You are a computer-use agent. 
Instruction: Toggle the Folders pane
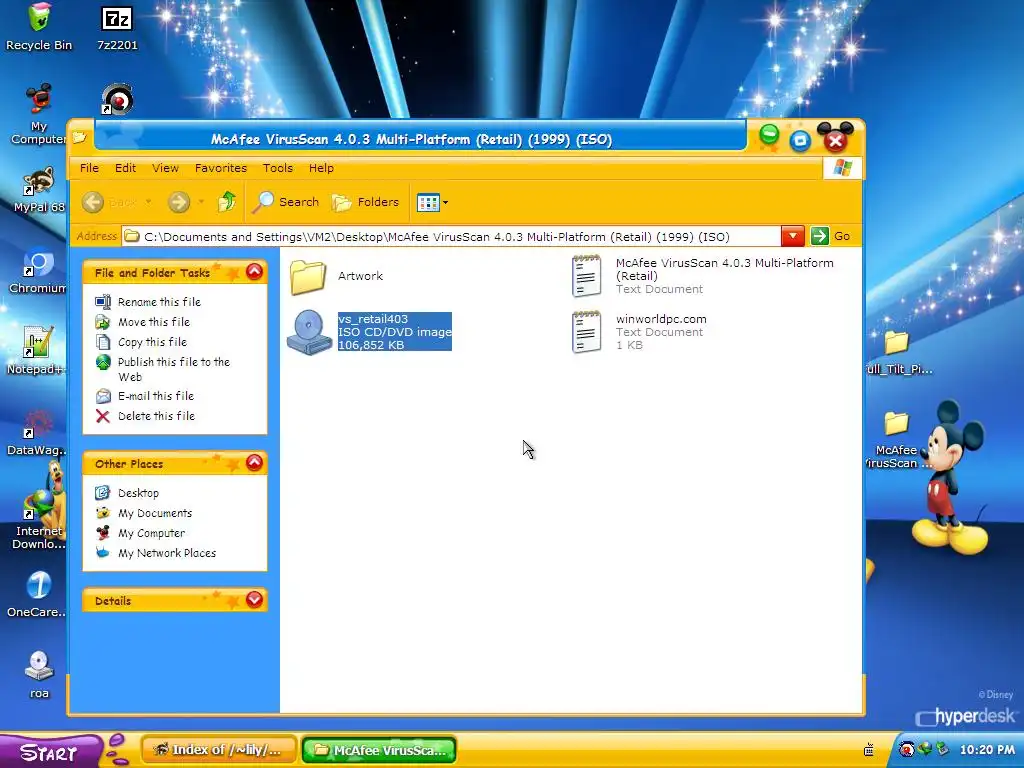366,202
